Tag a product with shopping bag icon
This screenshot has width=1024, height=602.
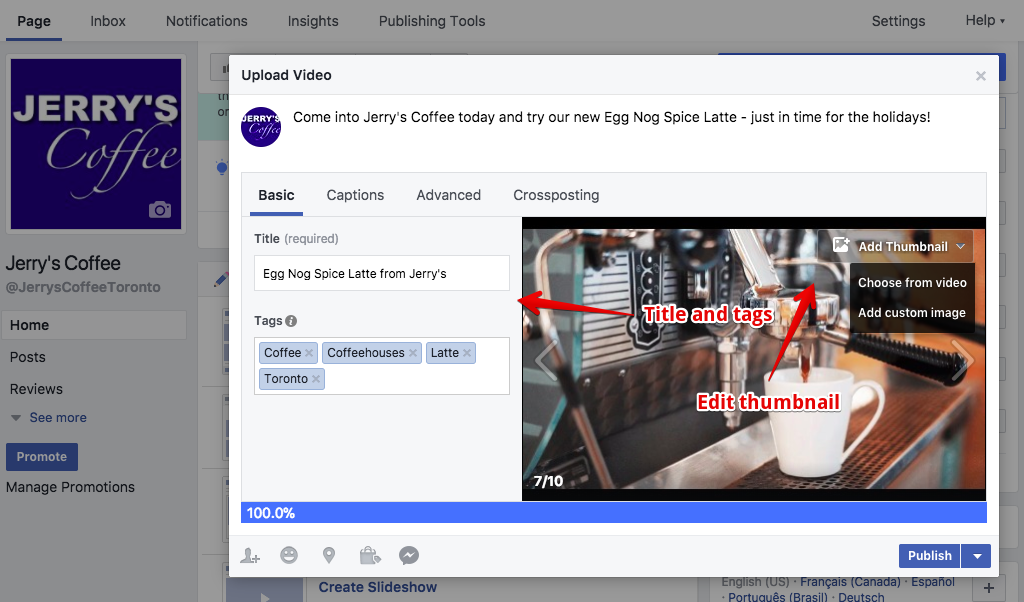coord(370,556)
